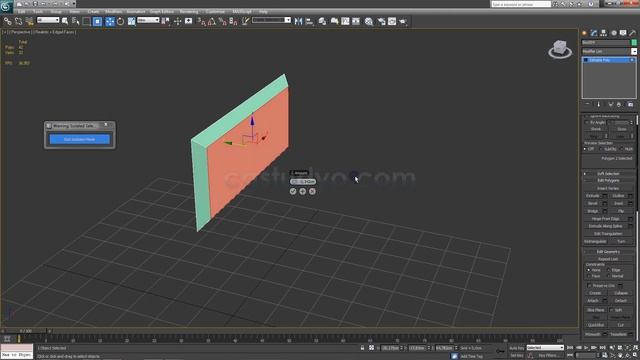Viewport: 640px width, 360px height.
Task: Click the Align tool in the toolbar
Action: click(309, 21)
